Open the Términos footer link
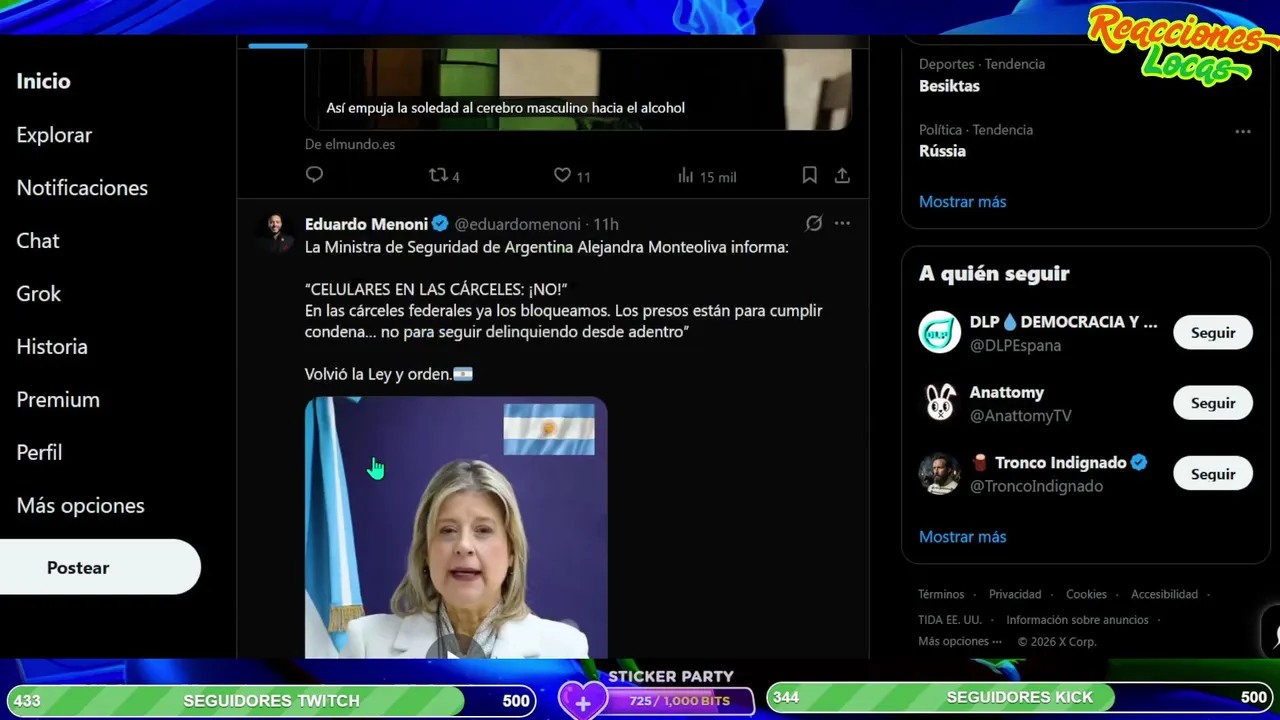The width and height of the screenshot is (1280, 720). point(941,594)
